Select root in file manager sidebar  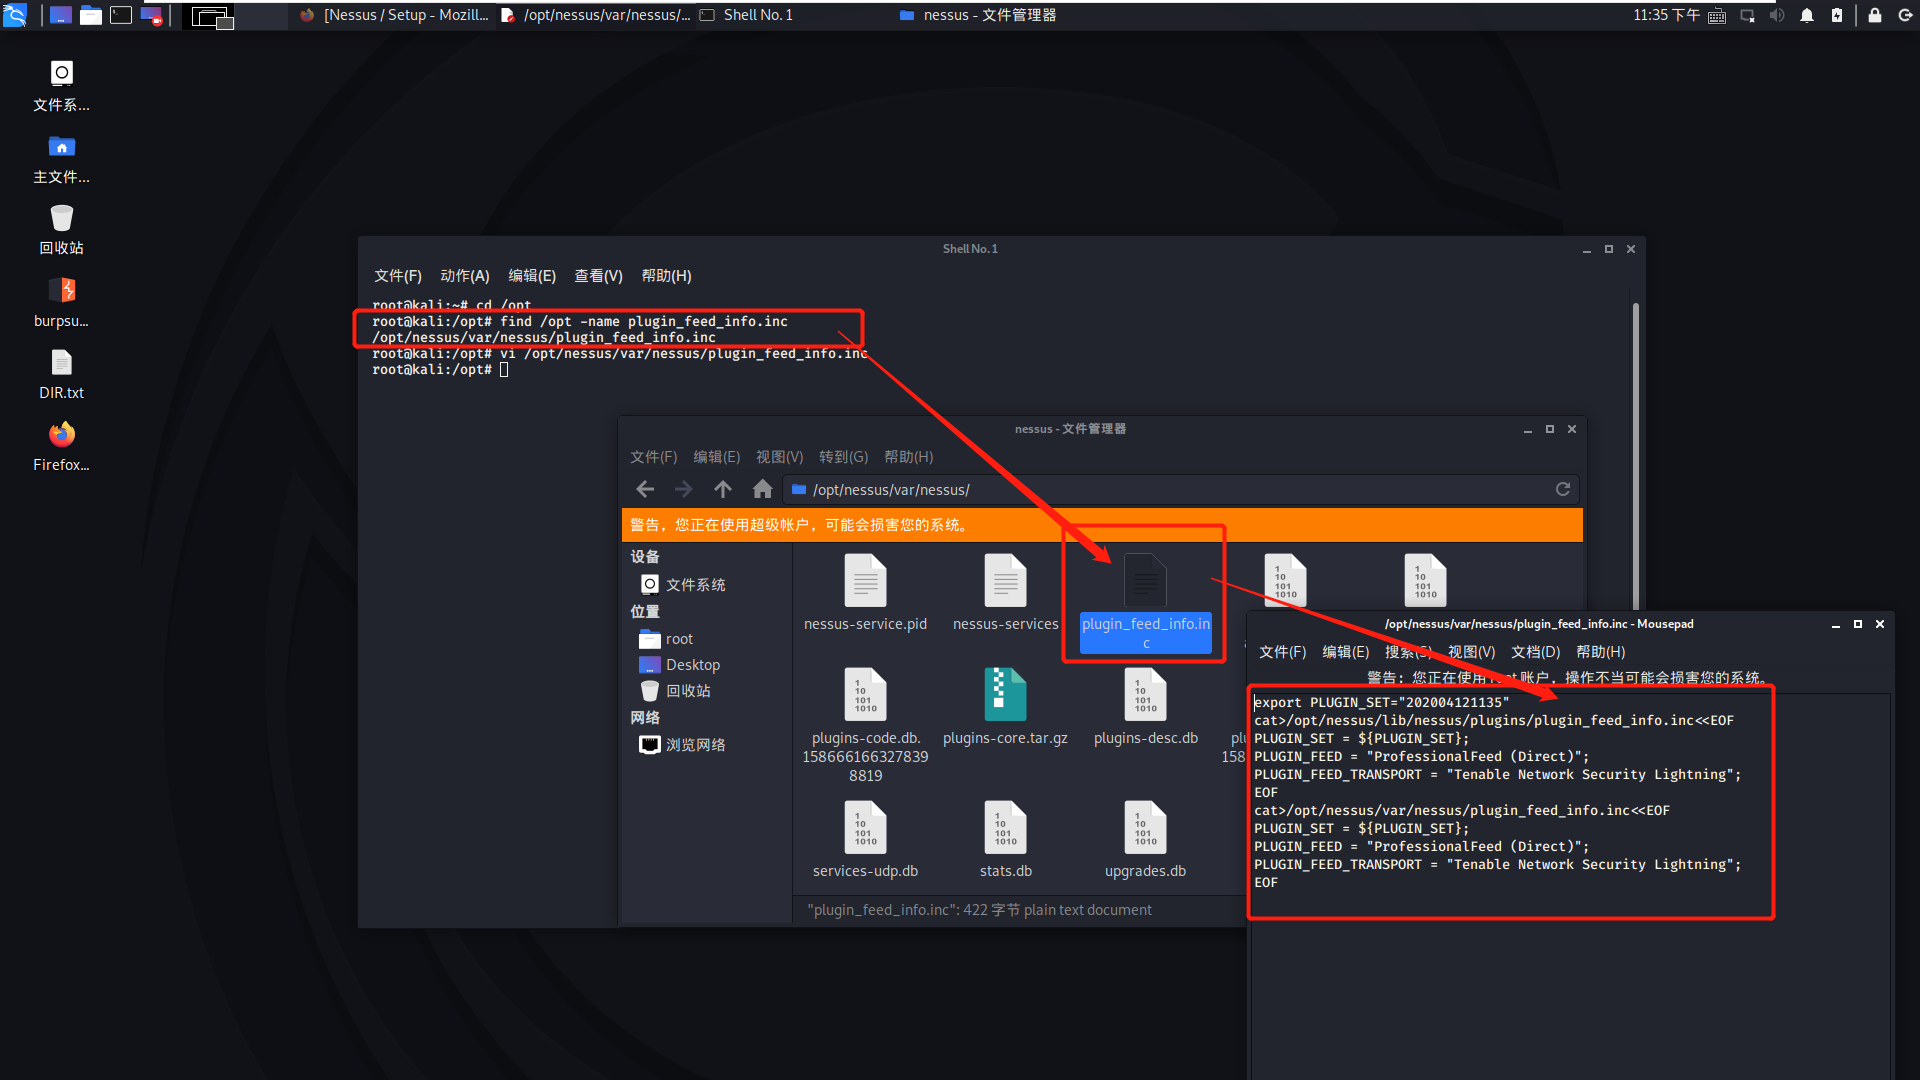pos(666,639)
